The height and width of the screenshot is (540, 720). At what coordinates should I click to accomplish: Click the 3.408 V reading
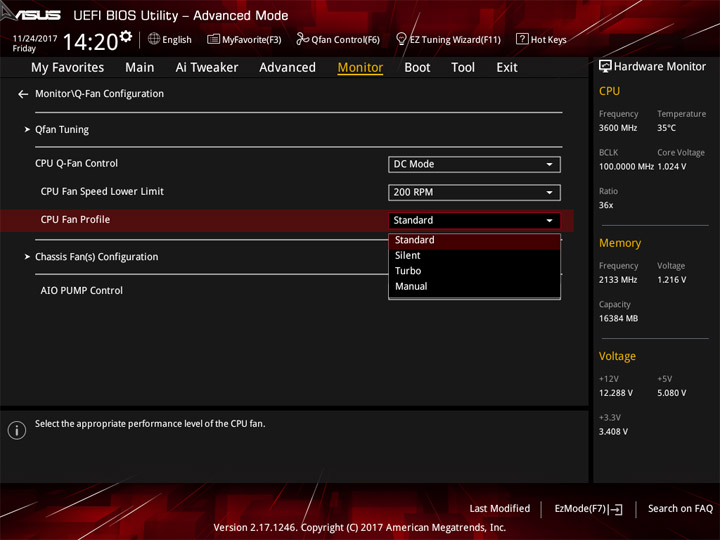point(613,432)
